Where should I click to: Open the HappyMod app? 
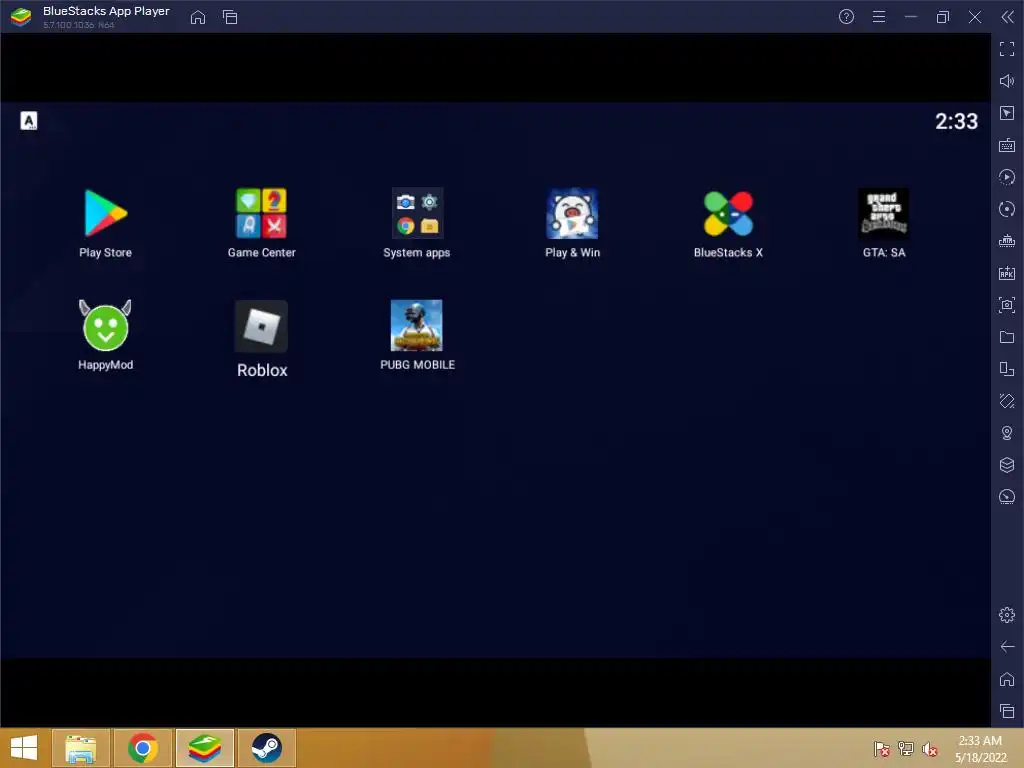tap(105, 325)
